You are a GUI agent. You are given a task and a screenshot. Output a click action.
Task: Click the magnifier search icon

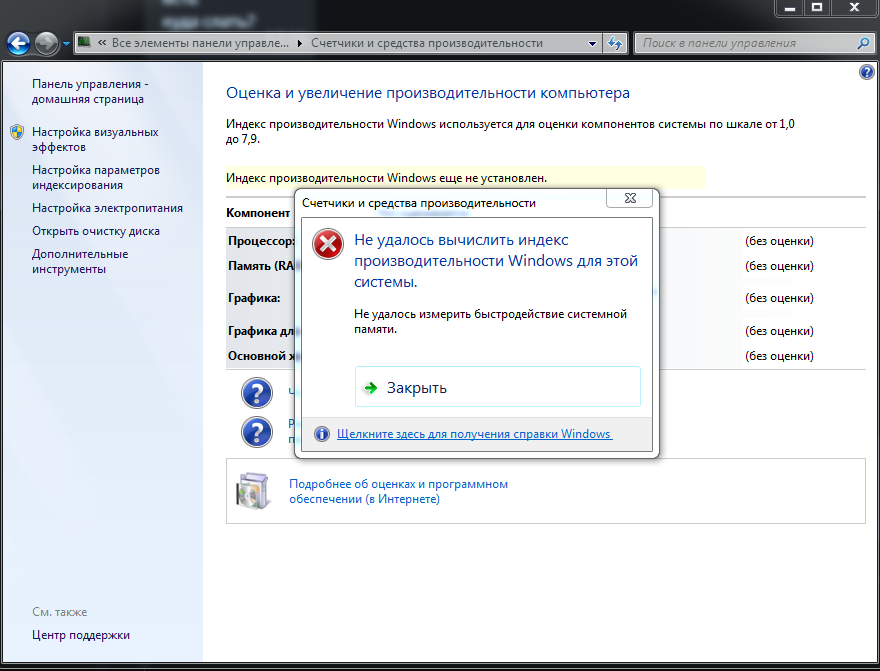(864, 43)
